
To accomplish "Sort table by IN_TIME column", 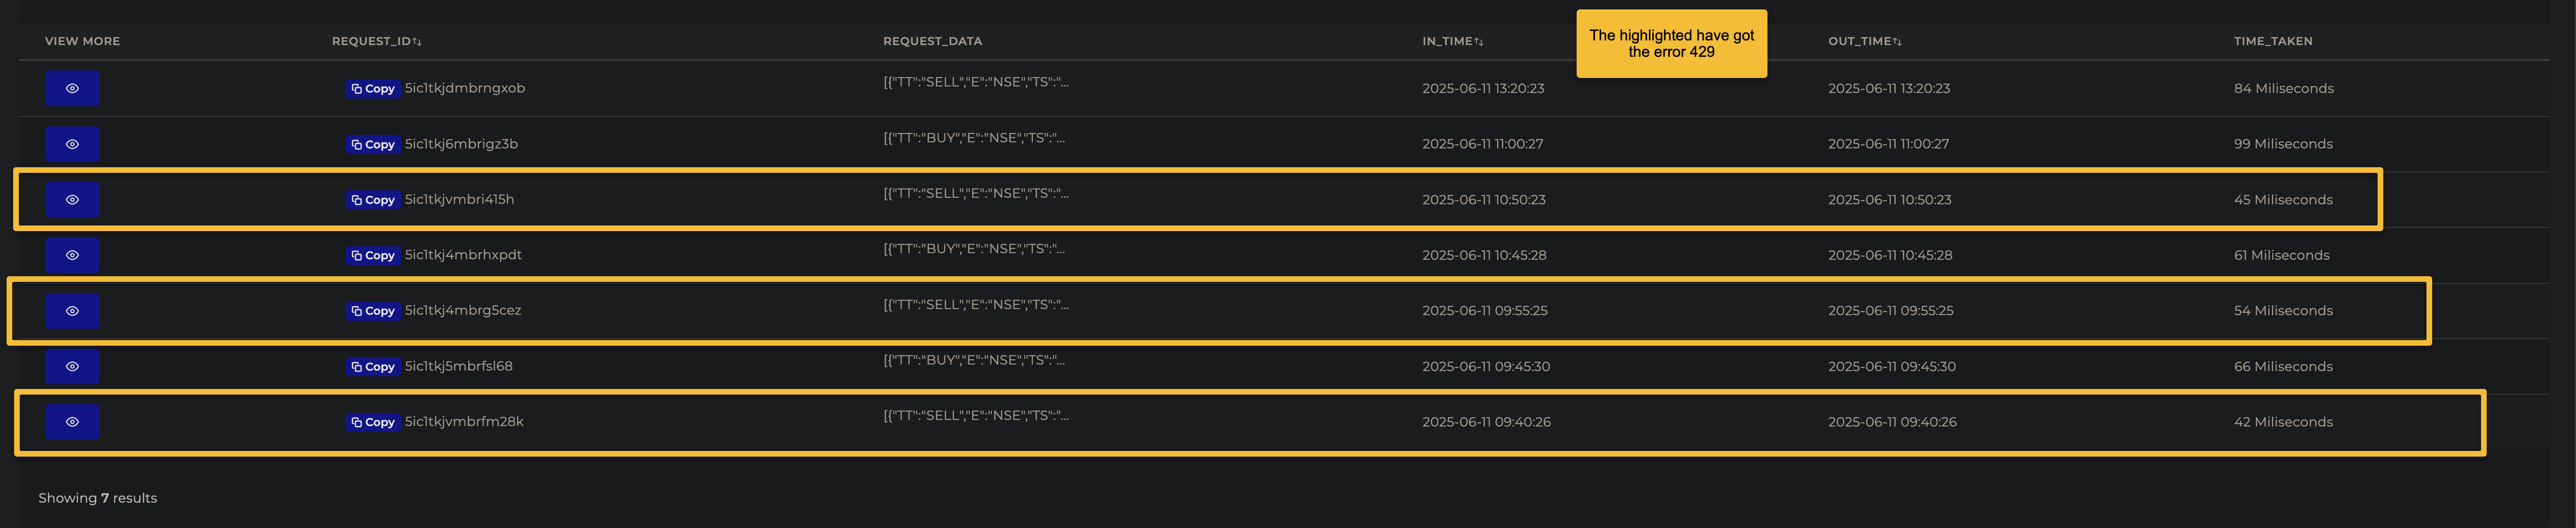I will coord(1453,41).
